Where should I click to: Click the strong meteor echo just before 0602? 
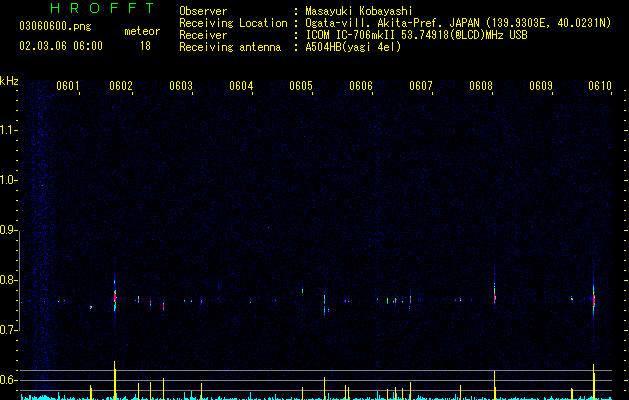pyautogui.click(x=115, y=296)
